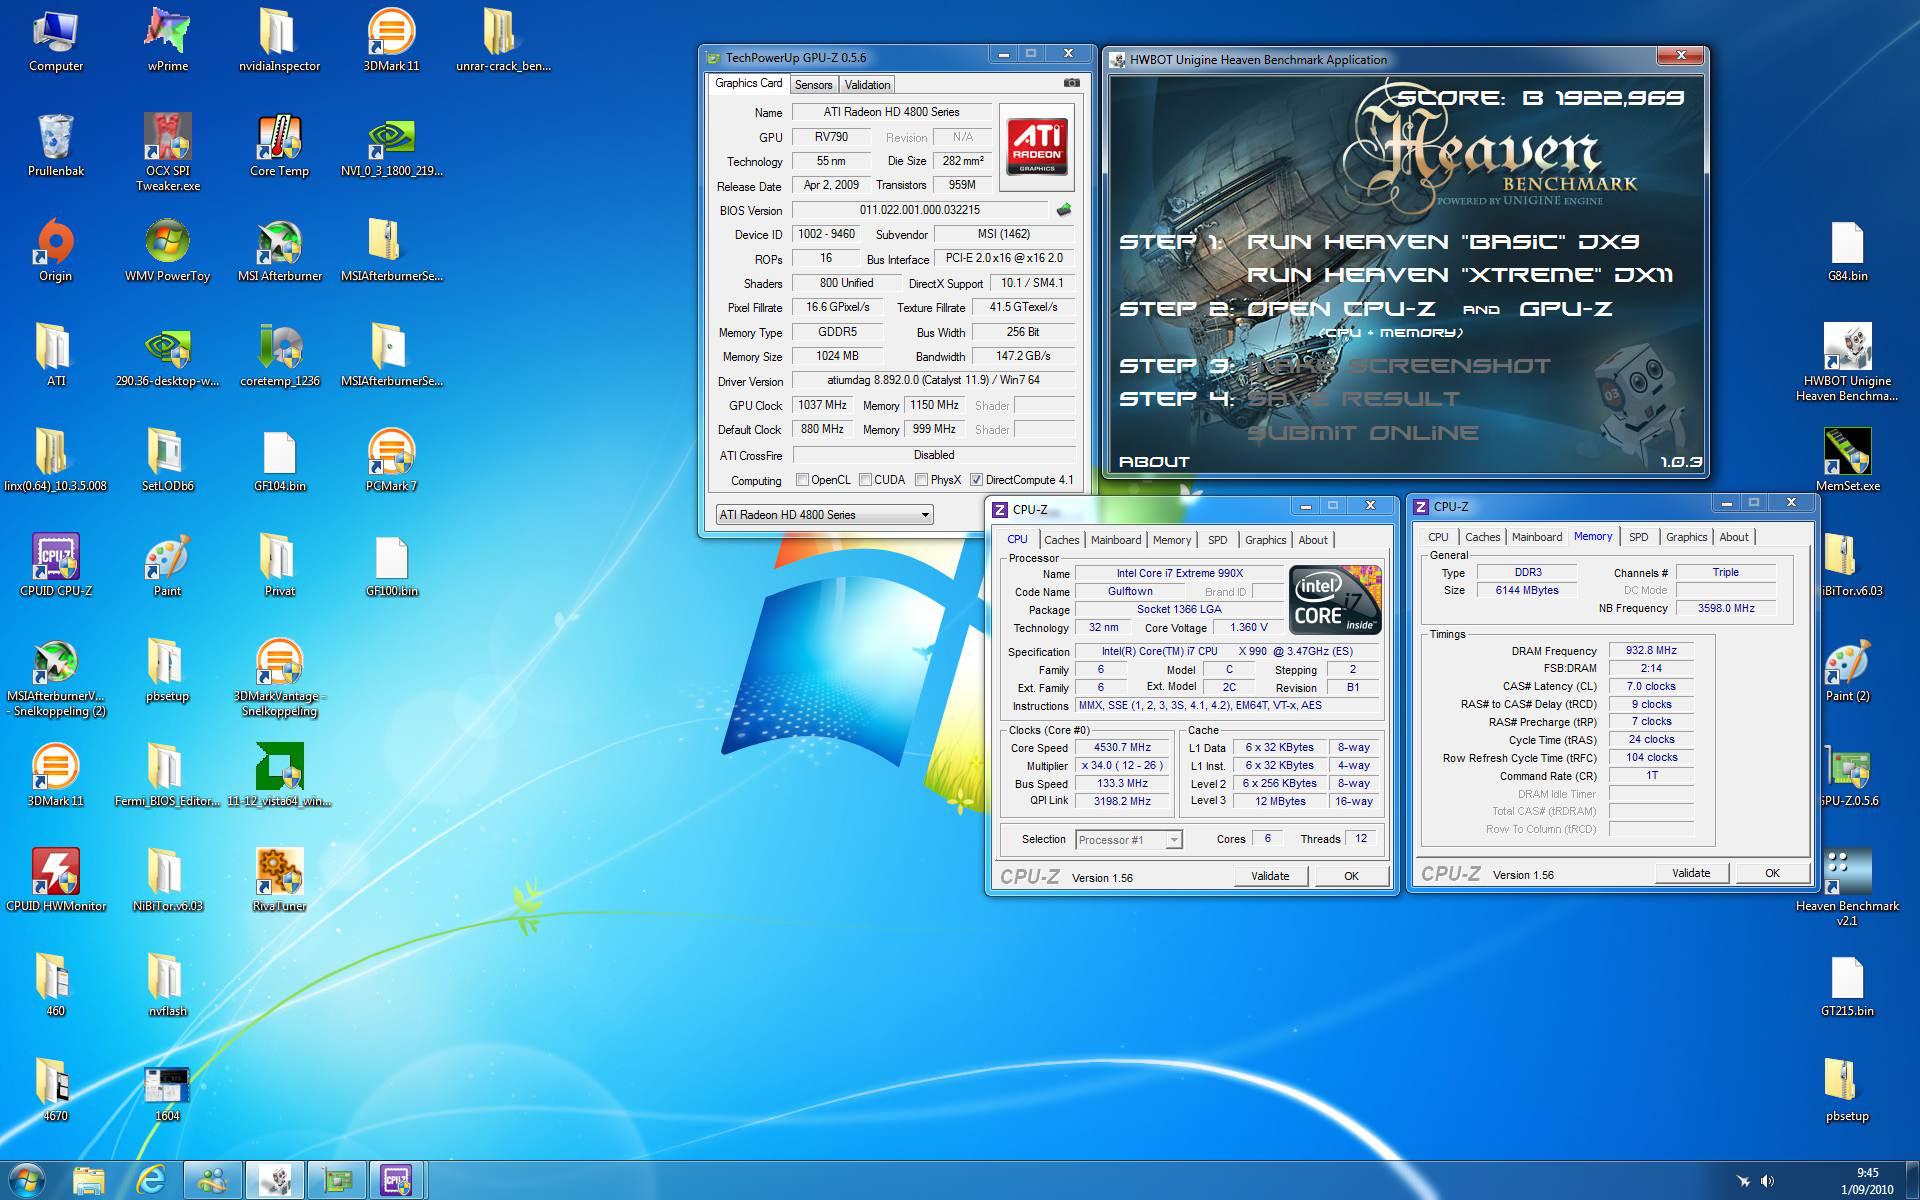Click Validate in the right CPU-Z window
This screenshot has height=1200, width=1920.
[1691, 873]
